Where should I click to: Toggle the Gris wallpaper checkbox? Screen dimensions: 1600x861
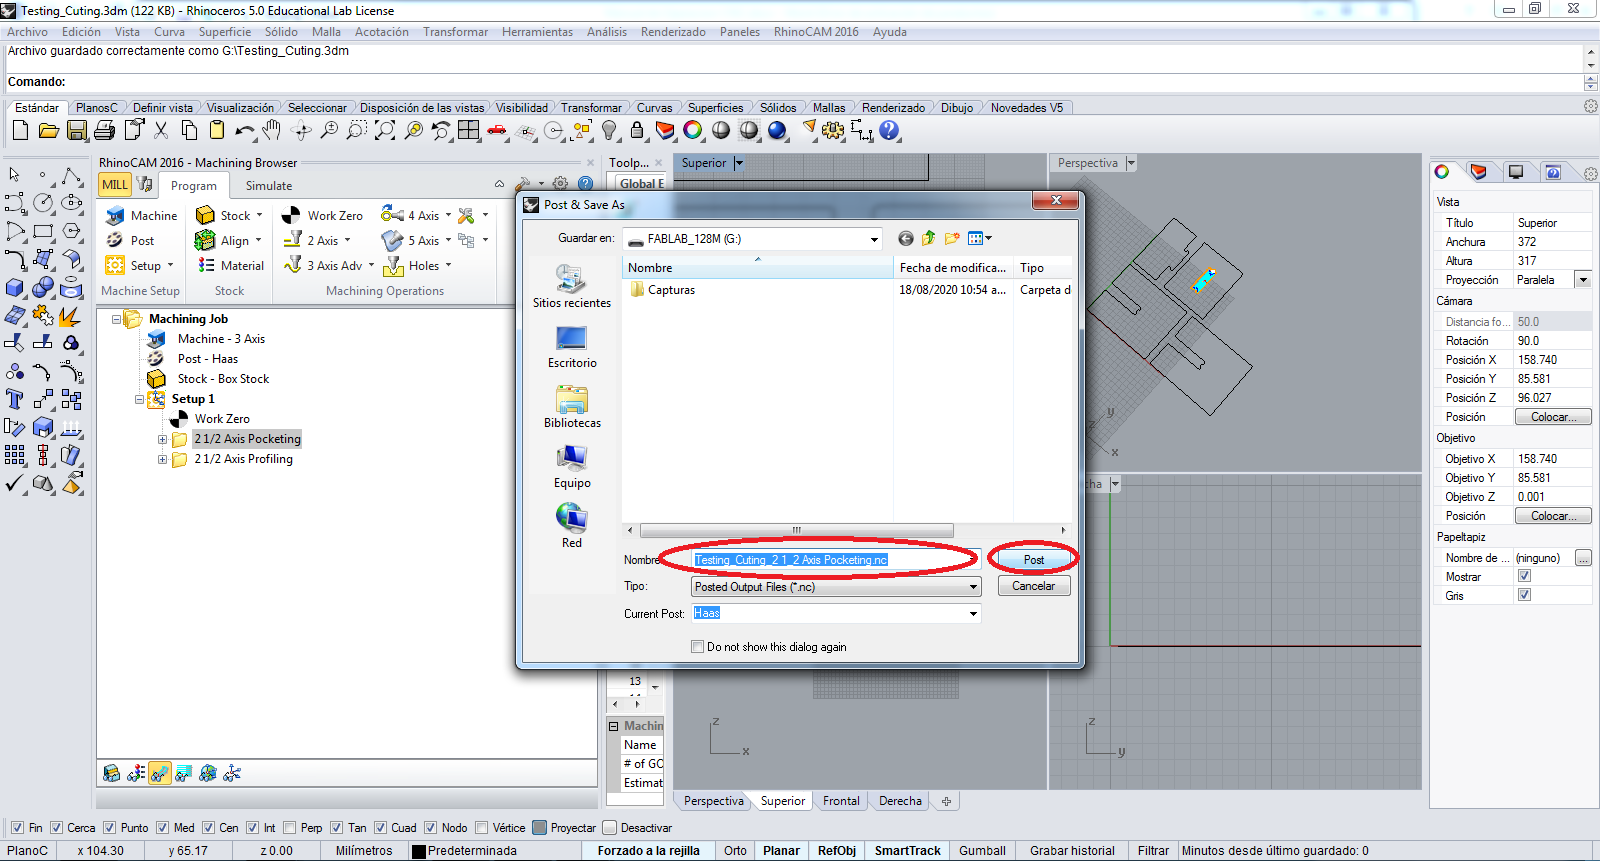[x=1525, y=595]
